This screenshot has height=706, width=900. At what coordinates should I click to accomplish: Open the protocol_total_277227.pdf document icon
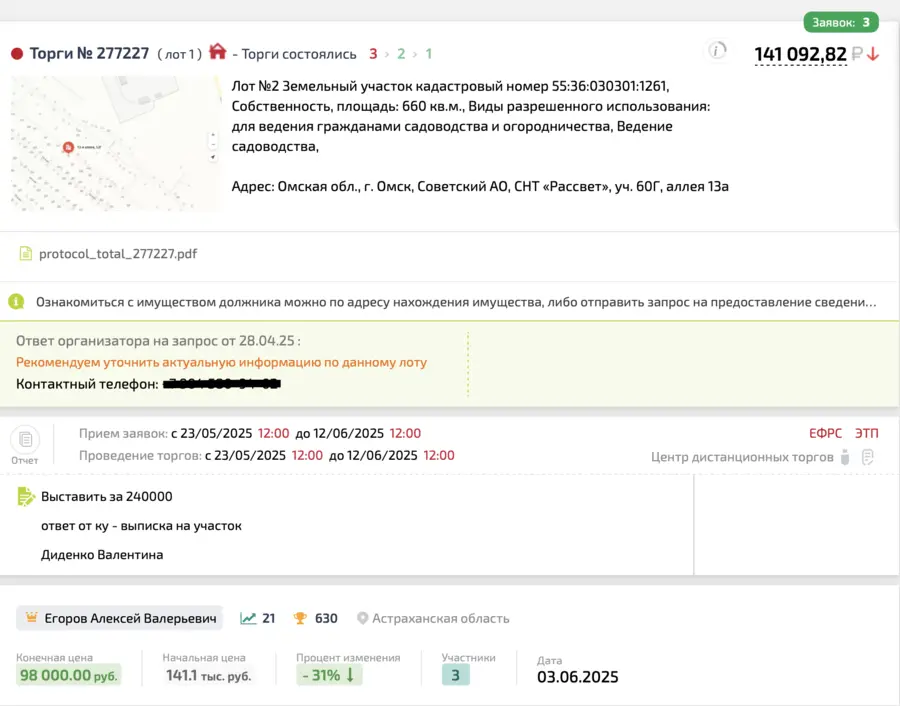pyautogui.click(x=26, y=254)
